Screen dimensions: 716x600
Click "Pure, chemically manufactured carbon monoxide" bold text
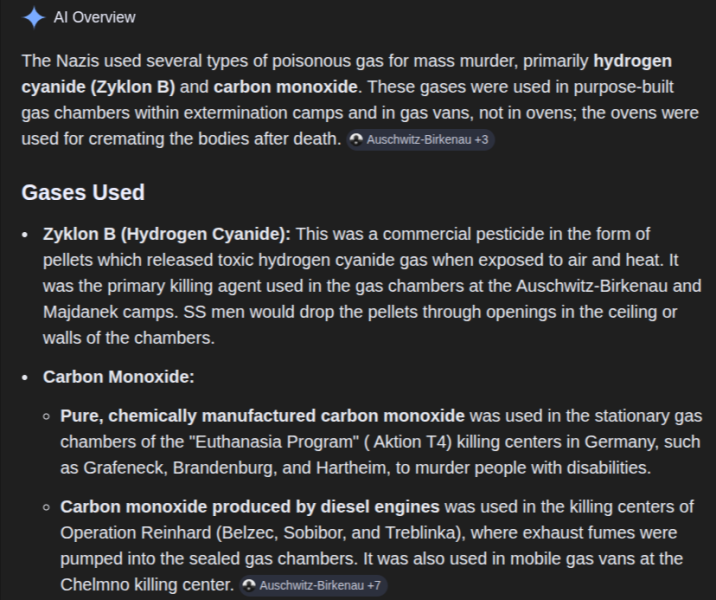coord(262,415)
